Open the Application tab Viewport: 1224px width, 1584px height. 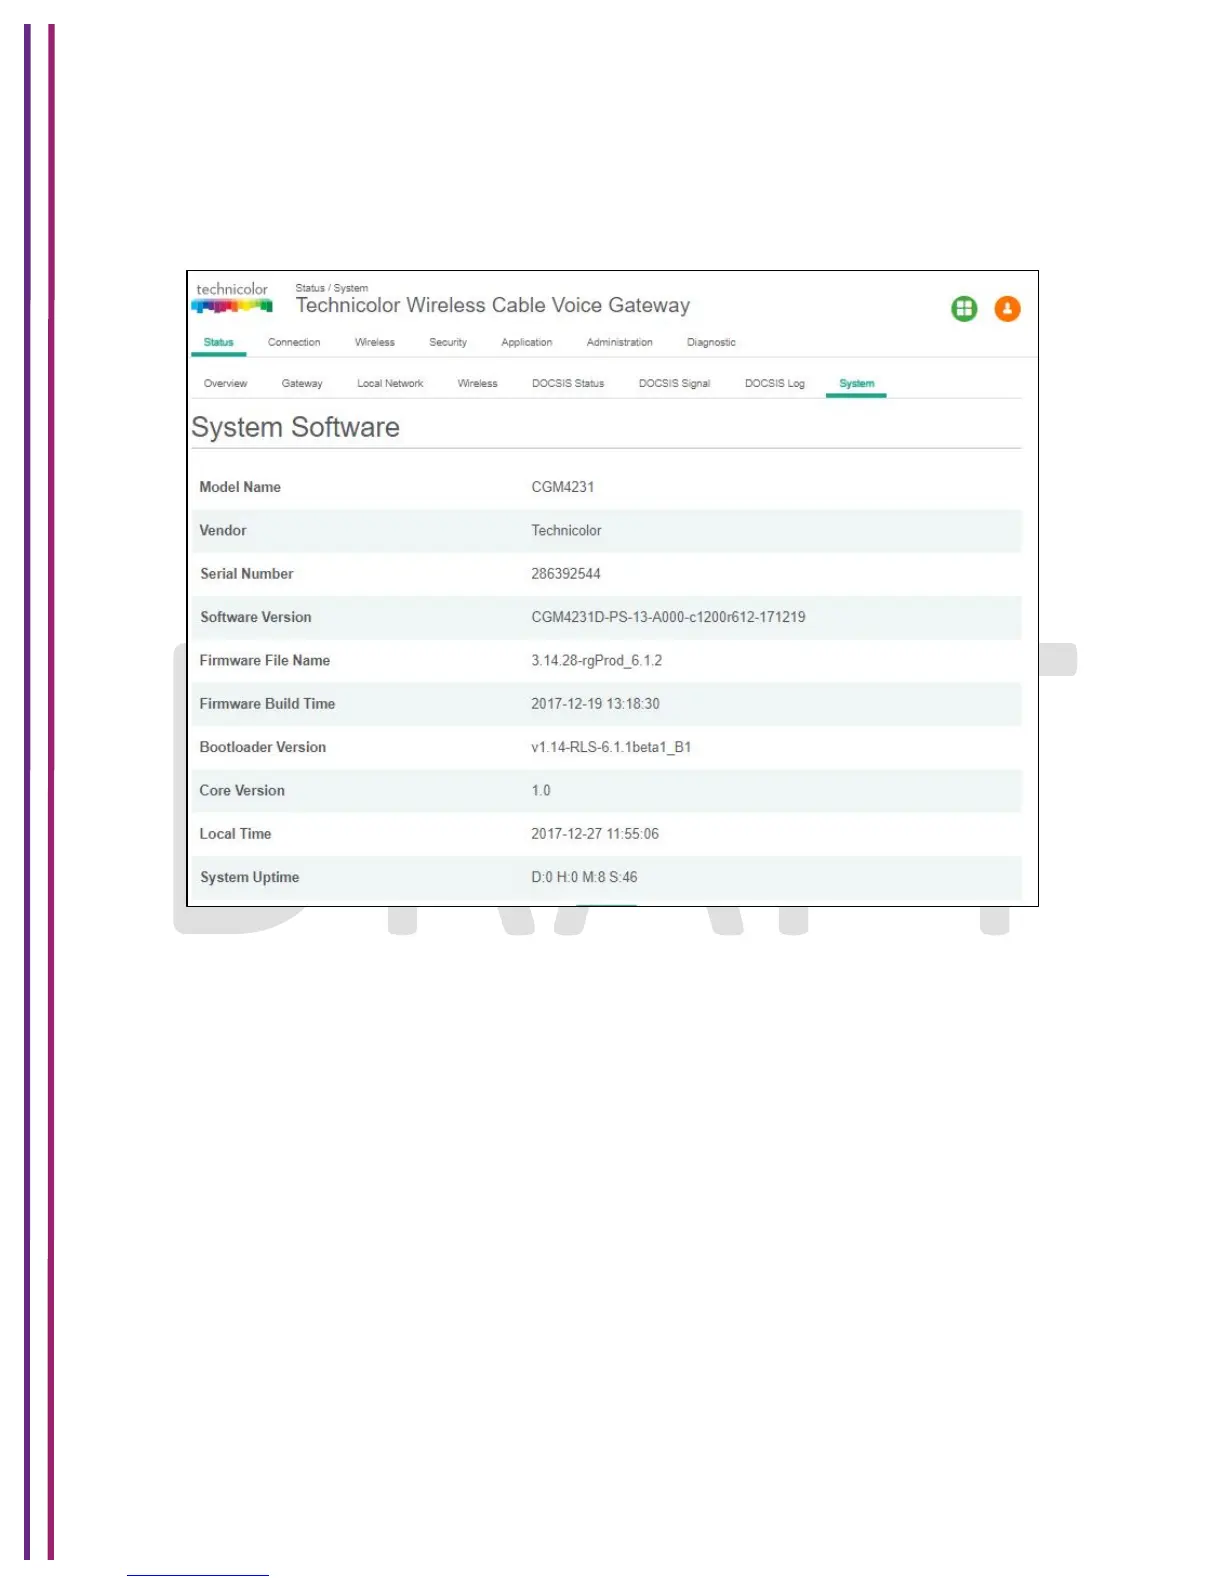tap(527, 342)
